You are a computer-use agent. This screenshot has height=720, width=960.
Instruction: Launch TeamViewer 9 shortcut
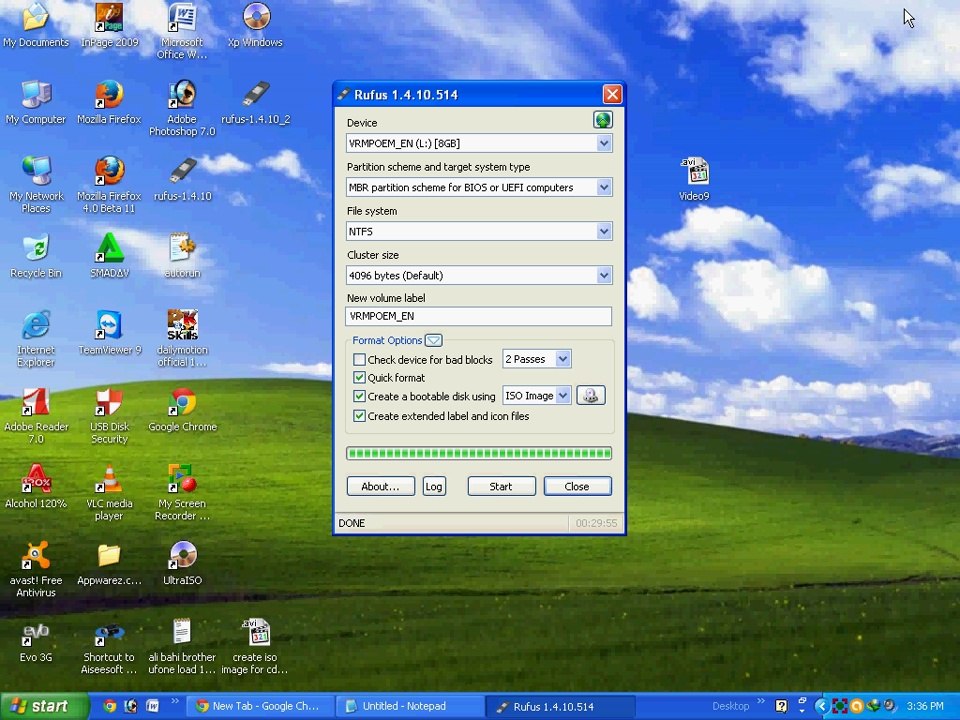[110, 333]
